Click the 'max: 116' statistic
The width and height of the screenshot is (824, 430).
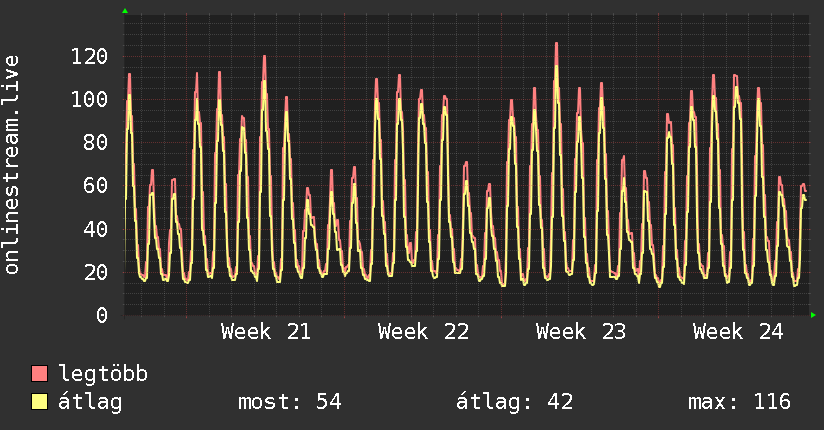(739, 402)
